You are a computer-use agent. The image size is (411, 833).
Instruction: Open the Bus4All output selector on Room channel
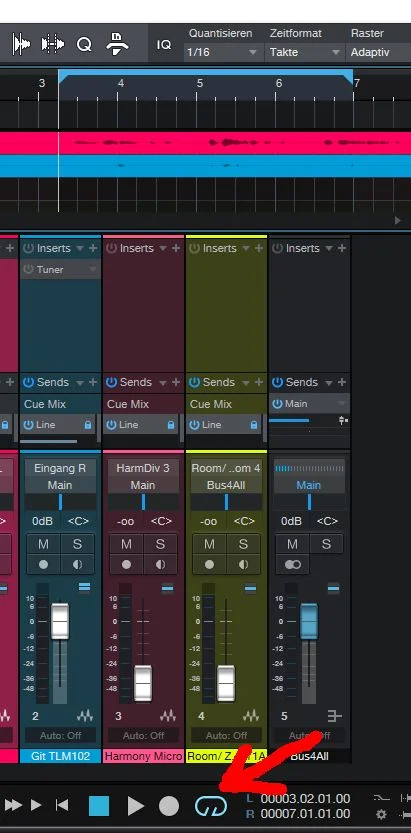tap(226, 485)
